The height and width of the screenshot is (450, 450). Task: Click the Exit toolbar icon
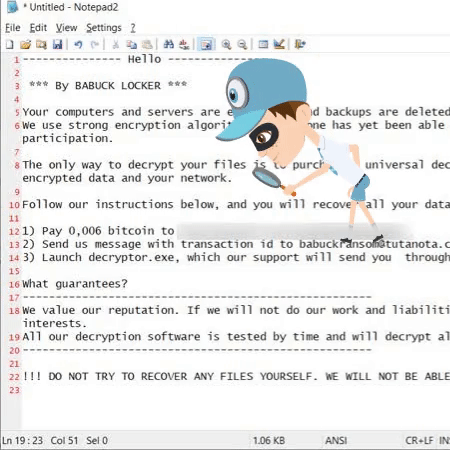(300, 44)
